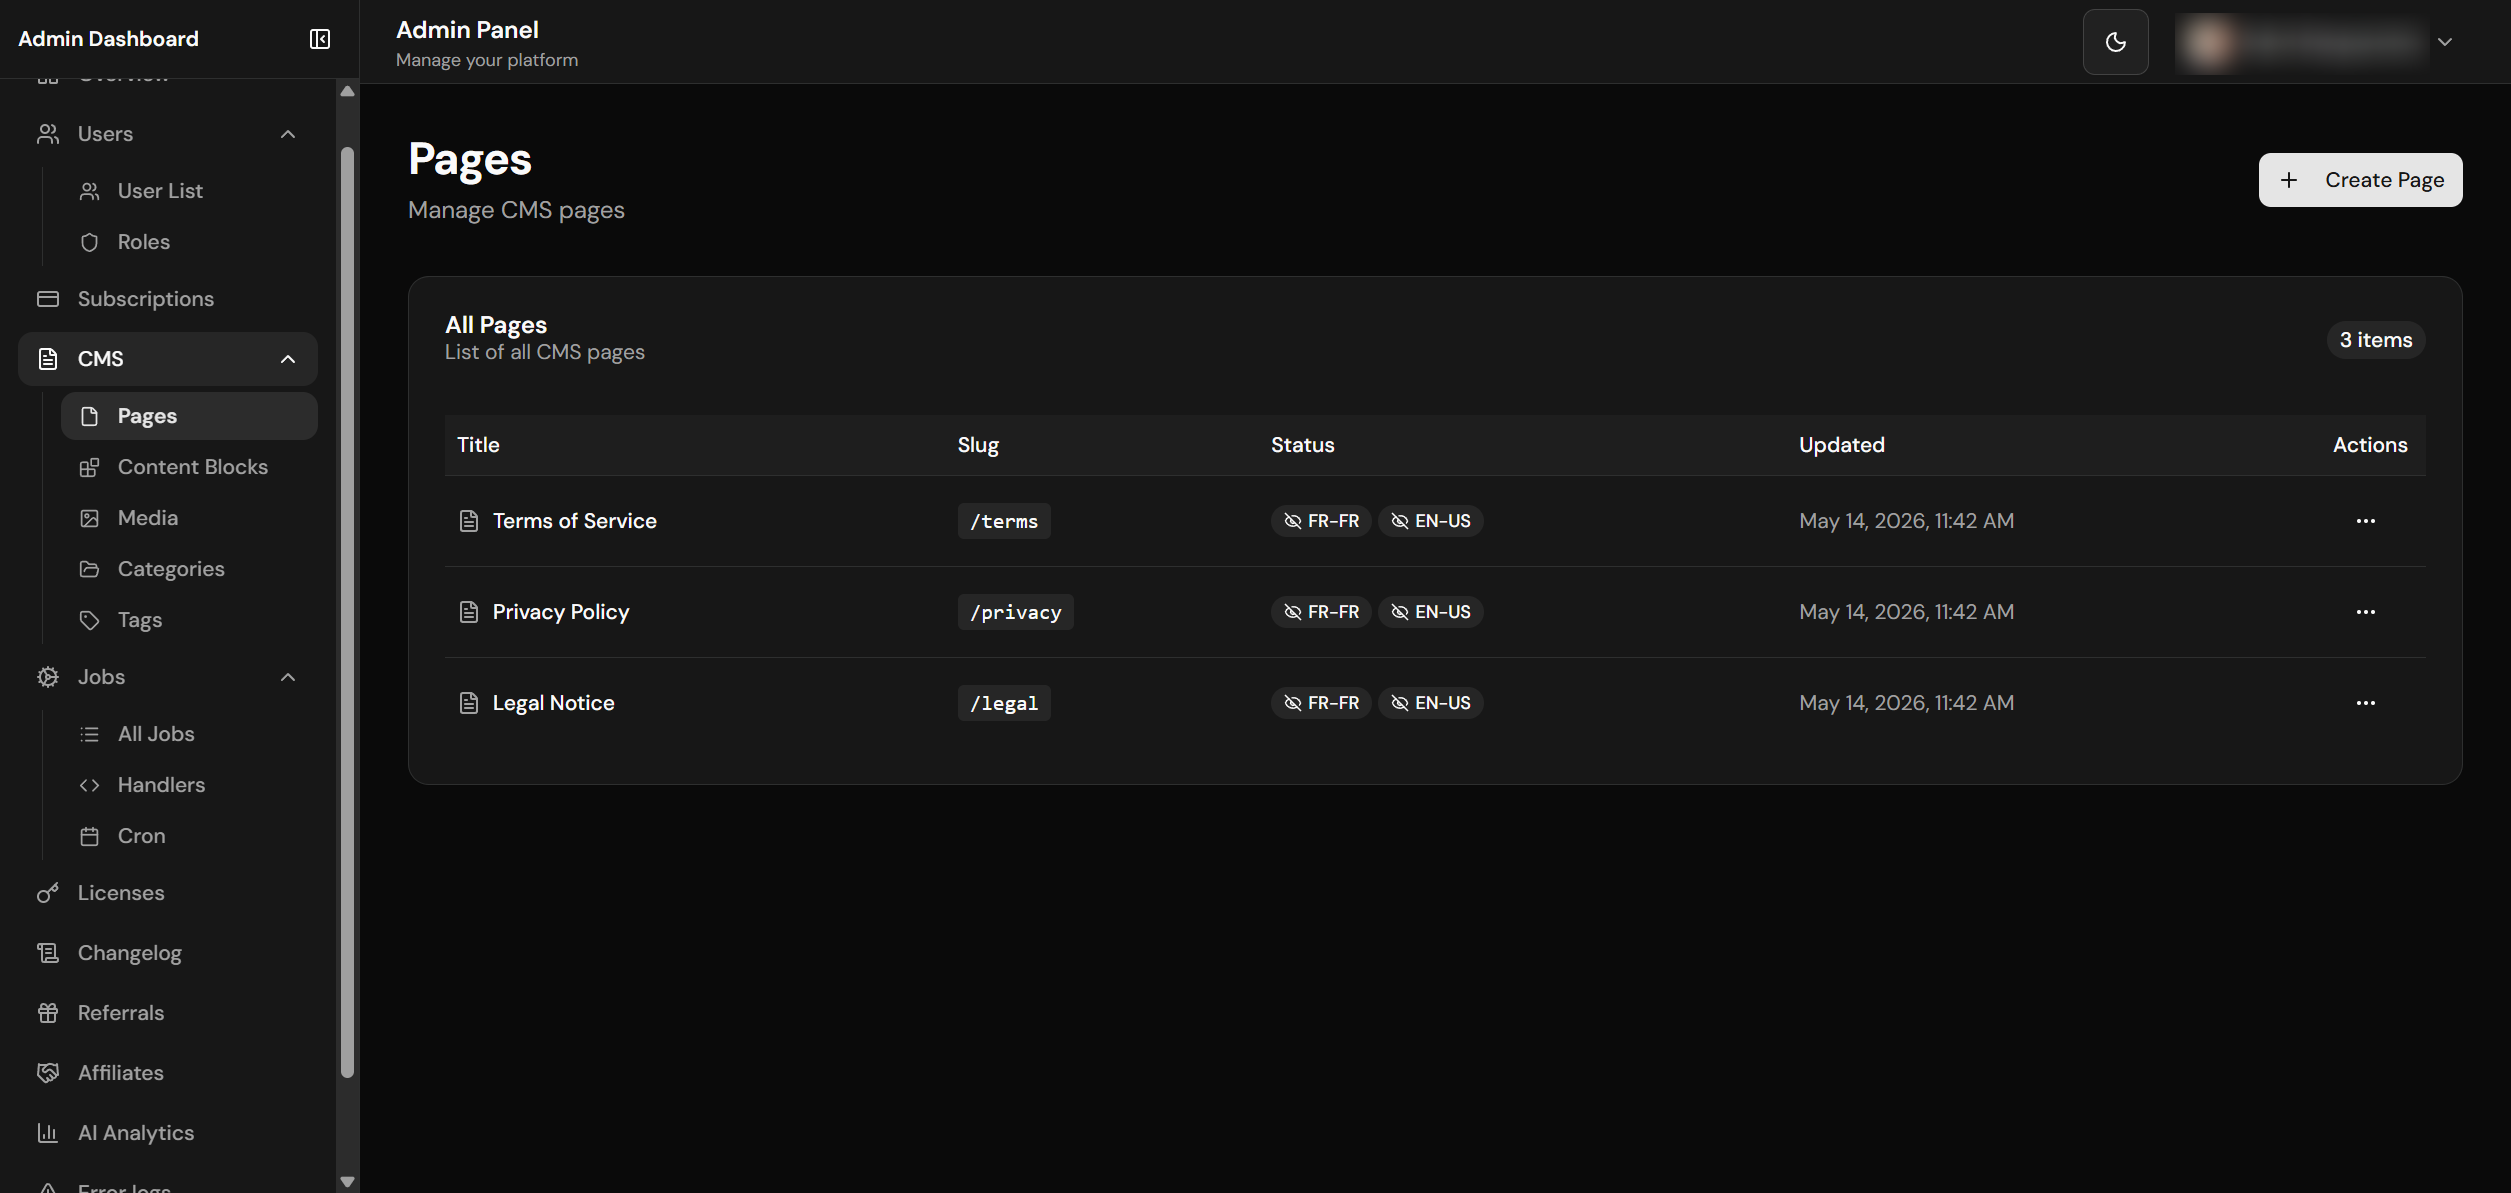This screenshot has width=2511, height=1193.
Task: Click the sidebar scrollbar down arrow
Action: click(347, 1181)
